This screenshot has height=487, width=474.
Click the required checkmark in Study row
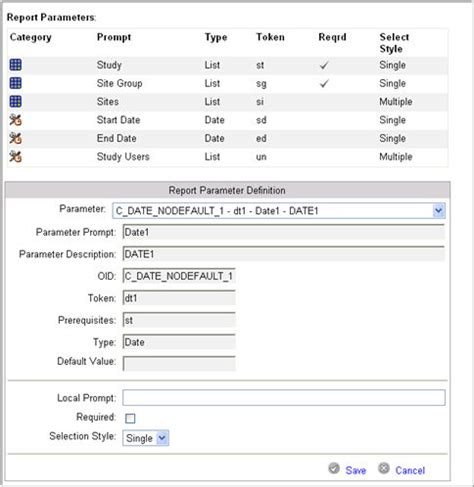click(324, 65)
